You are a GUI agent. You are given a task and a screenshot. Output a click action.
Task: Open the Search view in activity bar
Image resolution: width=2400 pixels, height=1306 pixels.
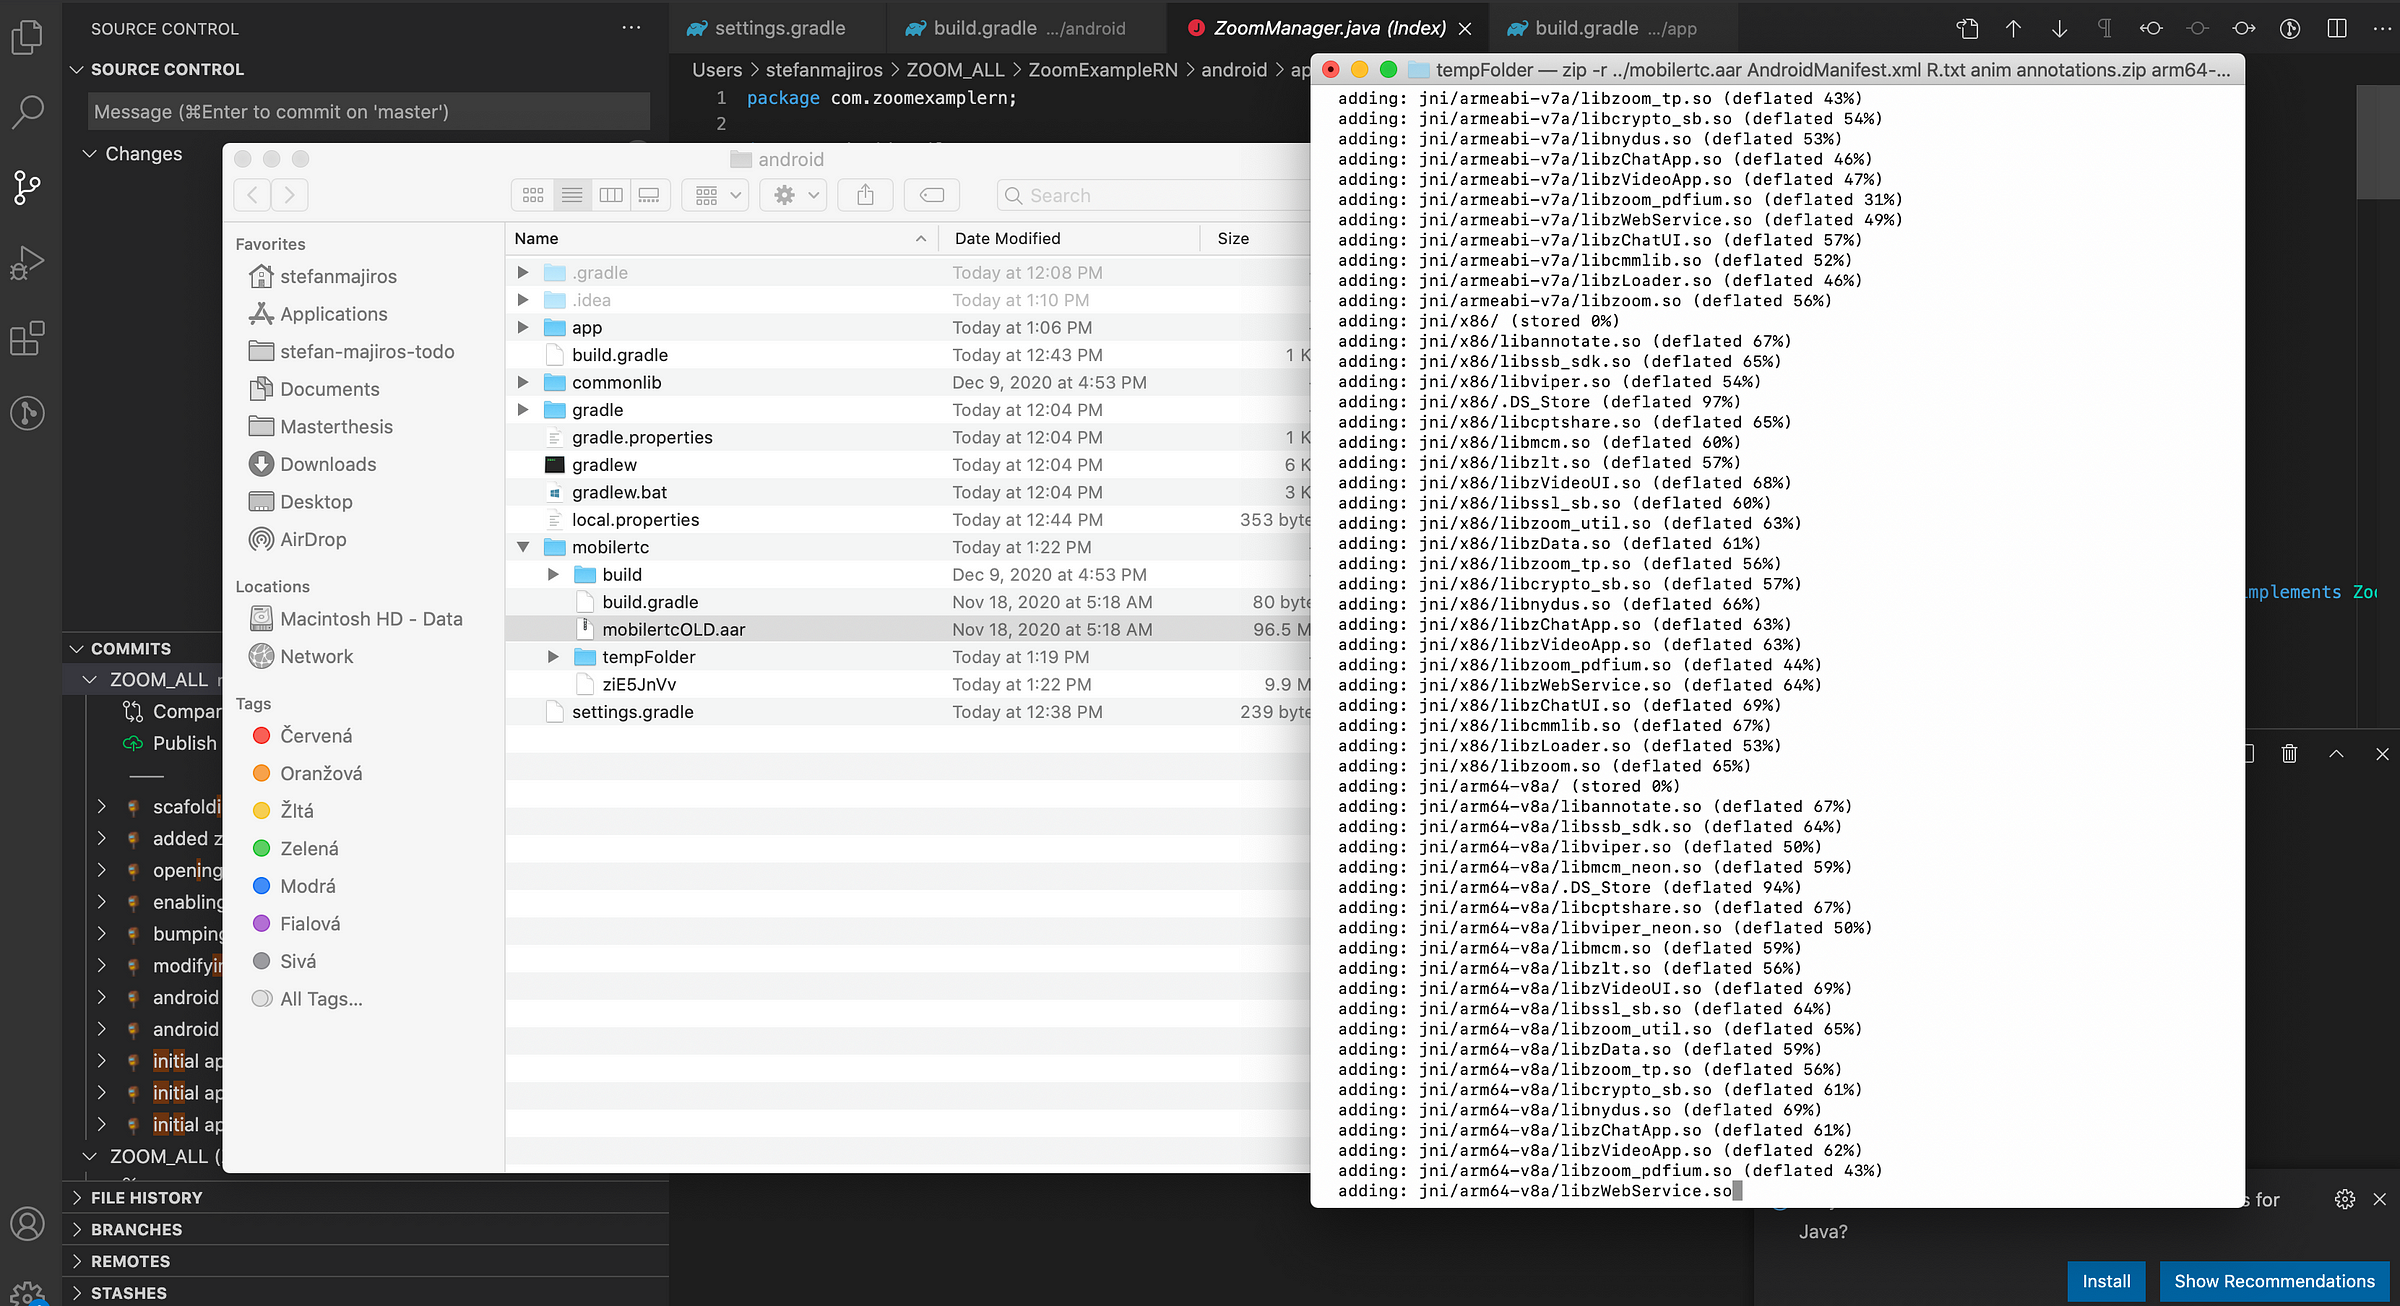(27, 112)
